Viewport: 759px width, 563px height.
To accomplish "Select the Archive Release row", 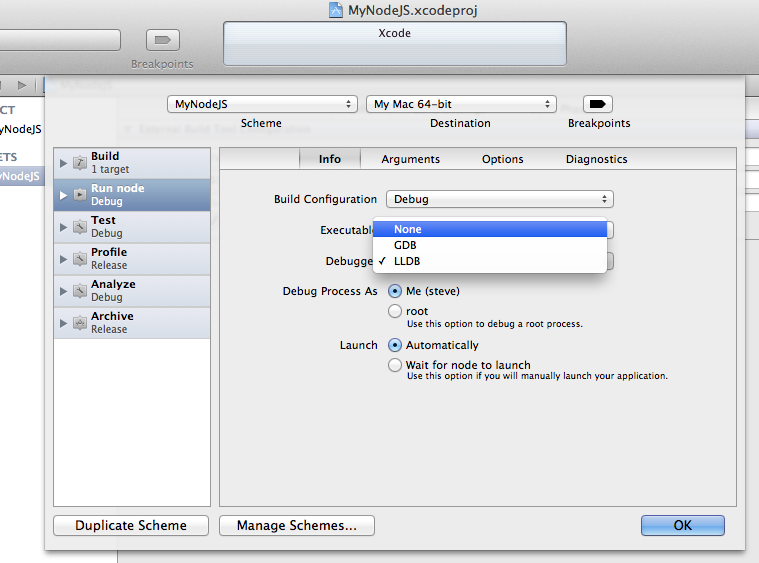I will pyautogui.click(x=132, y=323).
